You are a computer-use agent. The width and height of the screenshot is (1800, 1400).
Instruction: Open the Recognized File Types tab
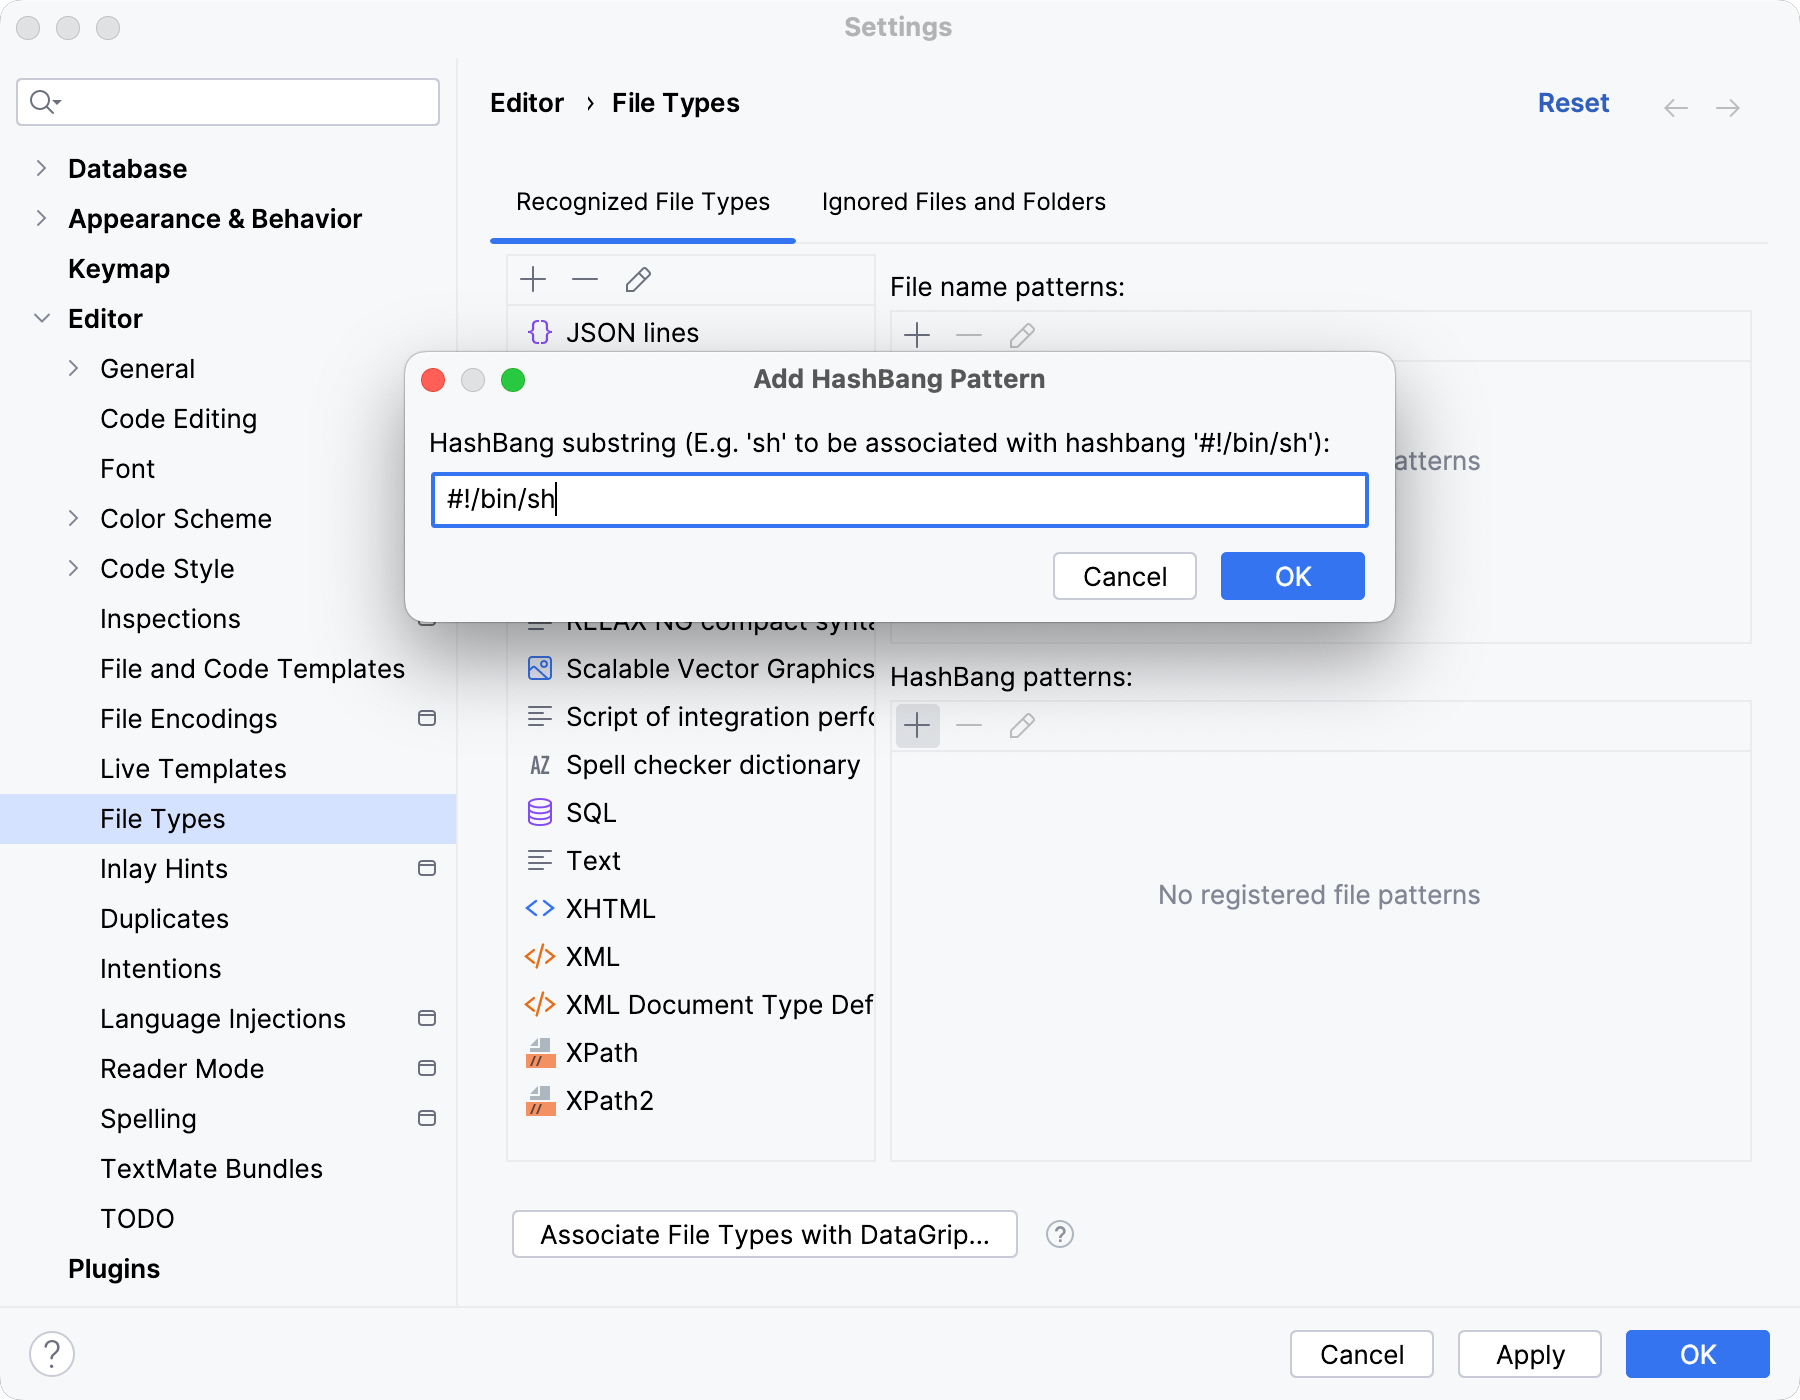[642, 202]
